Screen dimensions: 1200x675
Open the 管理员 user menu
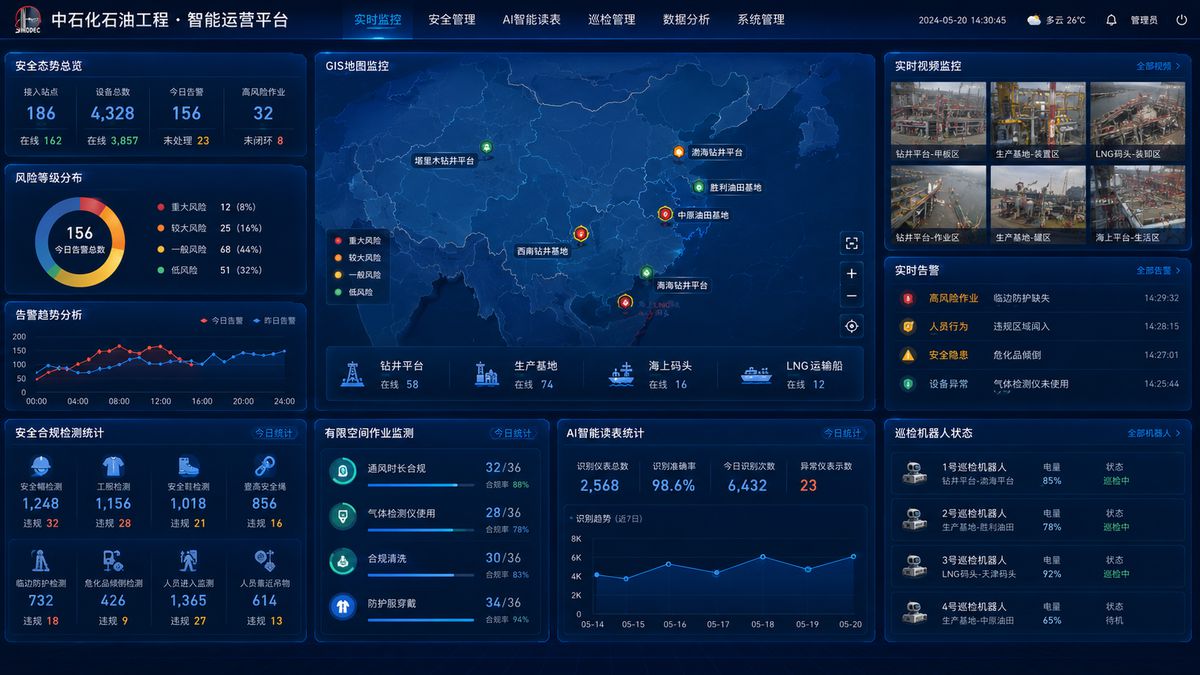coord(1144,20)
